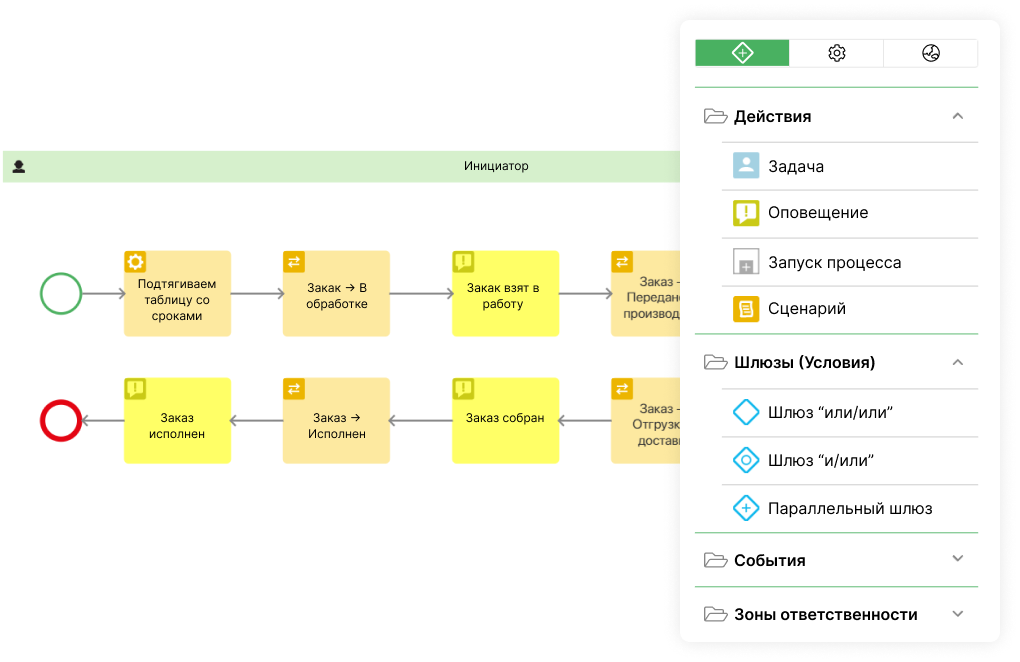Screen dimensions: 1020x662
Task: Click the Зоны ответственности folder icon
Action: (716, 614)
